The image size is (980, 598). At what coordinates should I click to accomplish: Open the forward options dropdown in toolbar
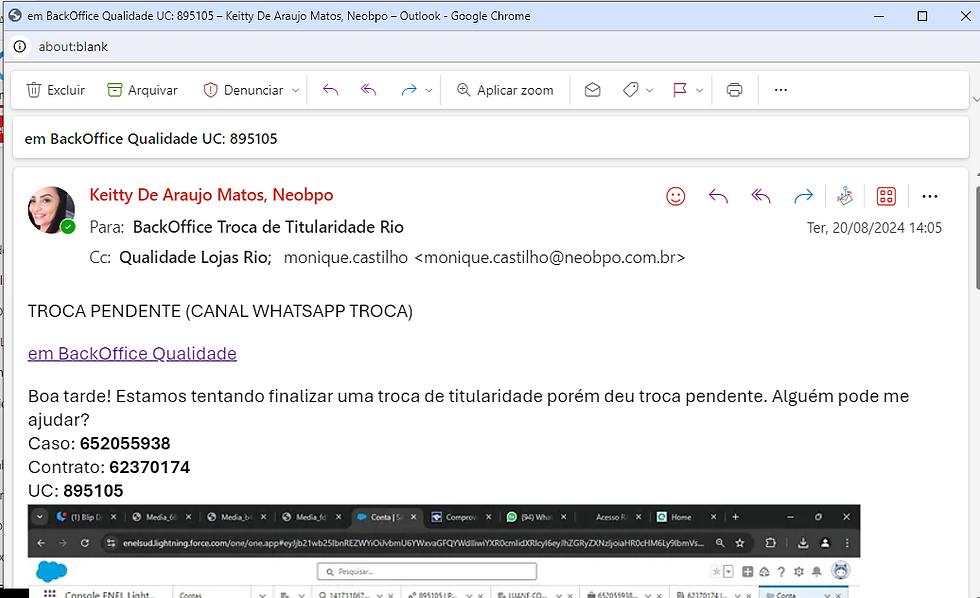tap(429, 90)
